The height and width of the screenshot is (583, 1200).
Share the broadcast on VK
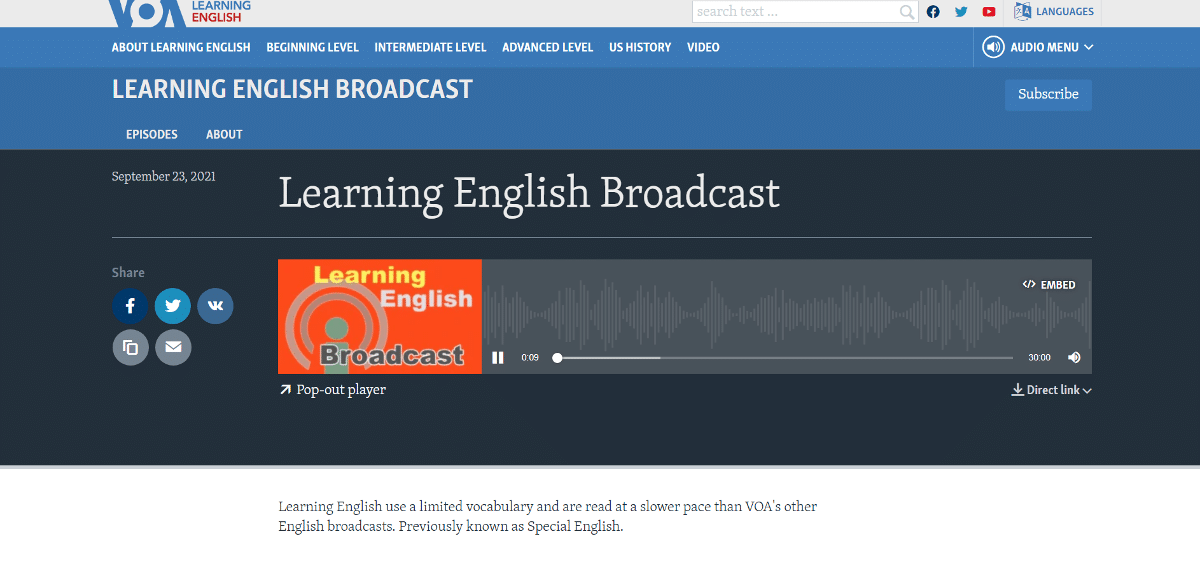(215, 306)
